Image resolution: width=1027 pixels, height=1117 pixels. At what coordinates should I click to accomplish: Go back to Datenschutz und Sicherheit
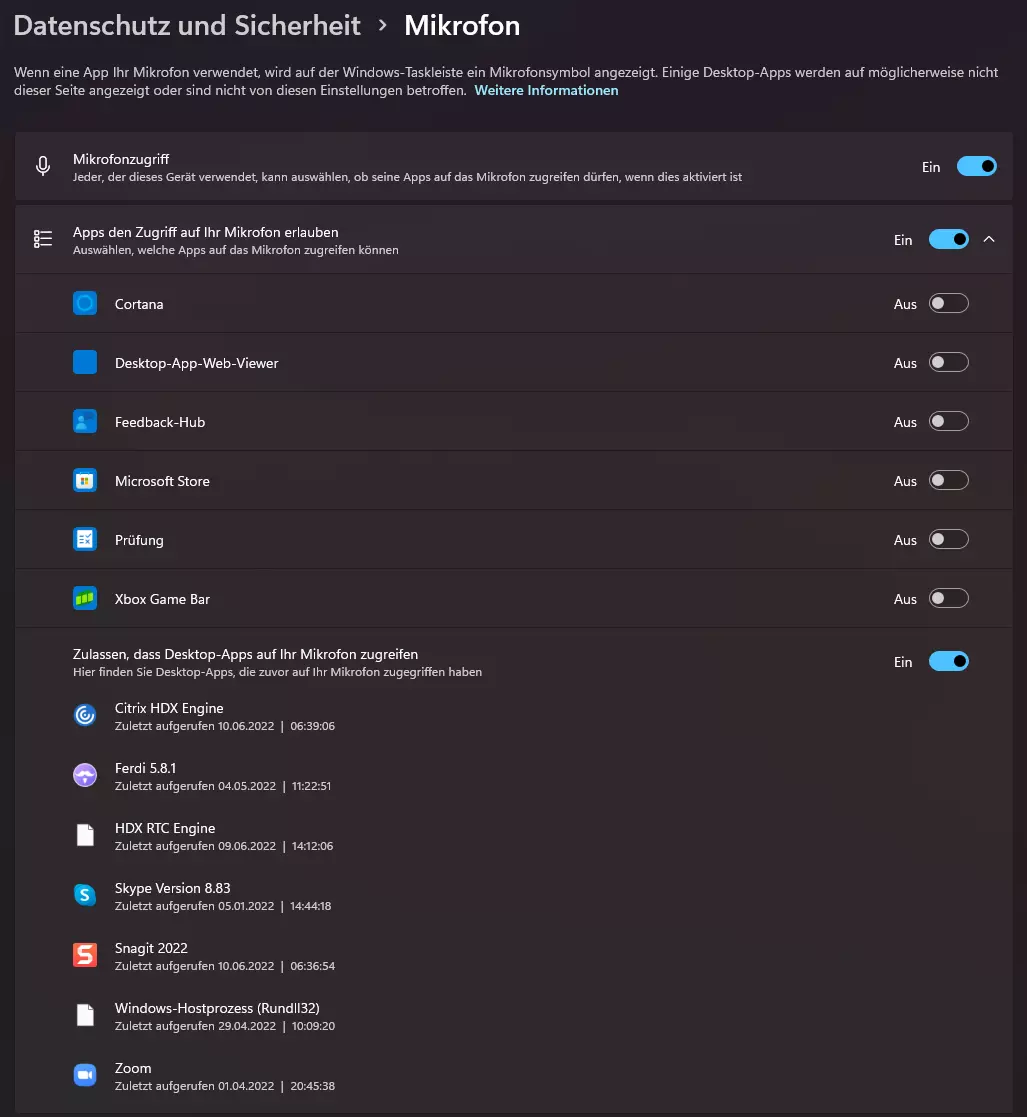(x=187, y=26)
